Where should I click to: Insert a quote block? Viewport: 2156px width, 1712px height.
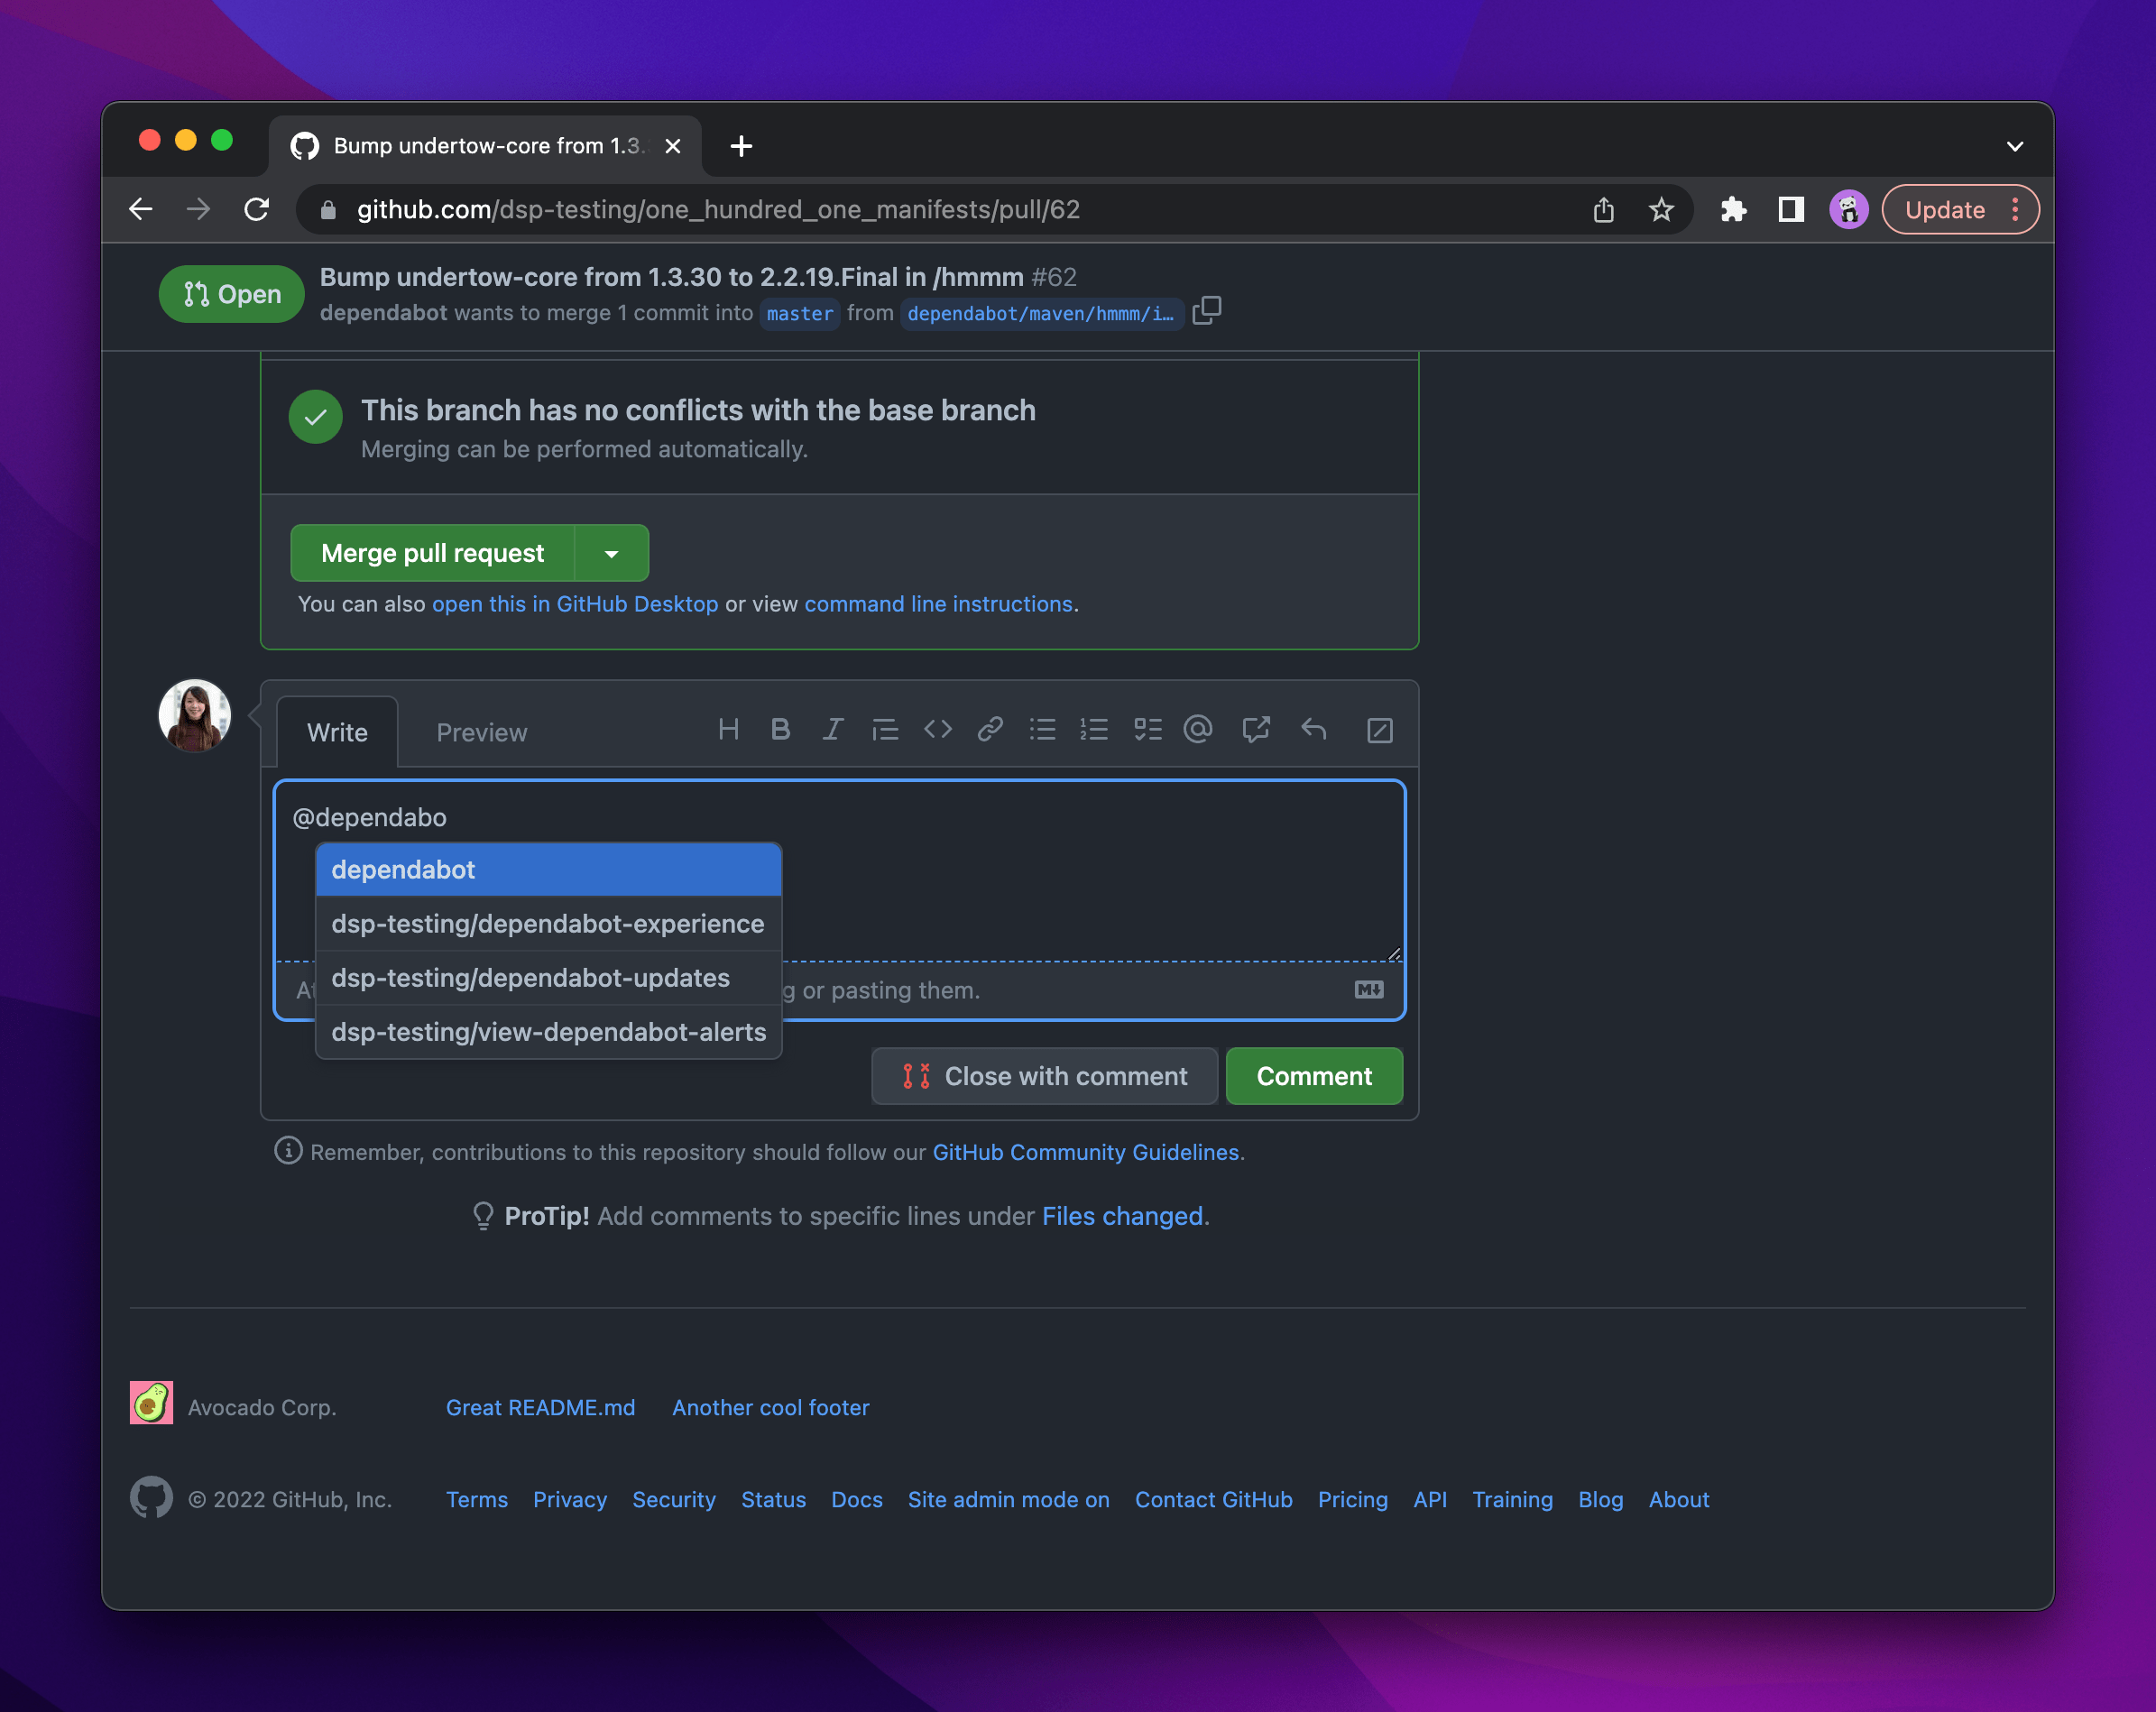click(885, 730)
